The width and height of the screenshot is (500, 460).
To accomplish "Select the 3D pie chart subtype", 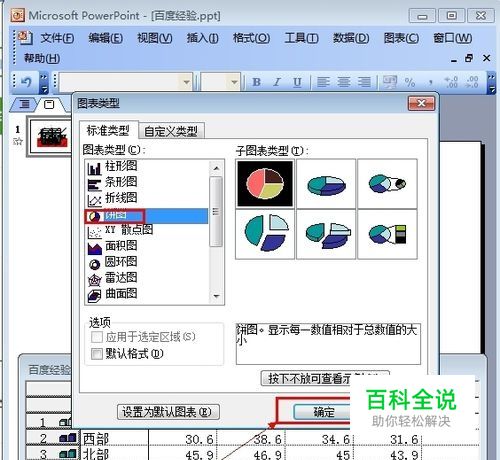I will coord(326,184).
